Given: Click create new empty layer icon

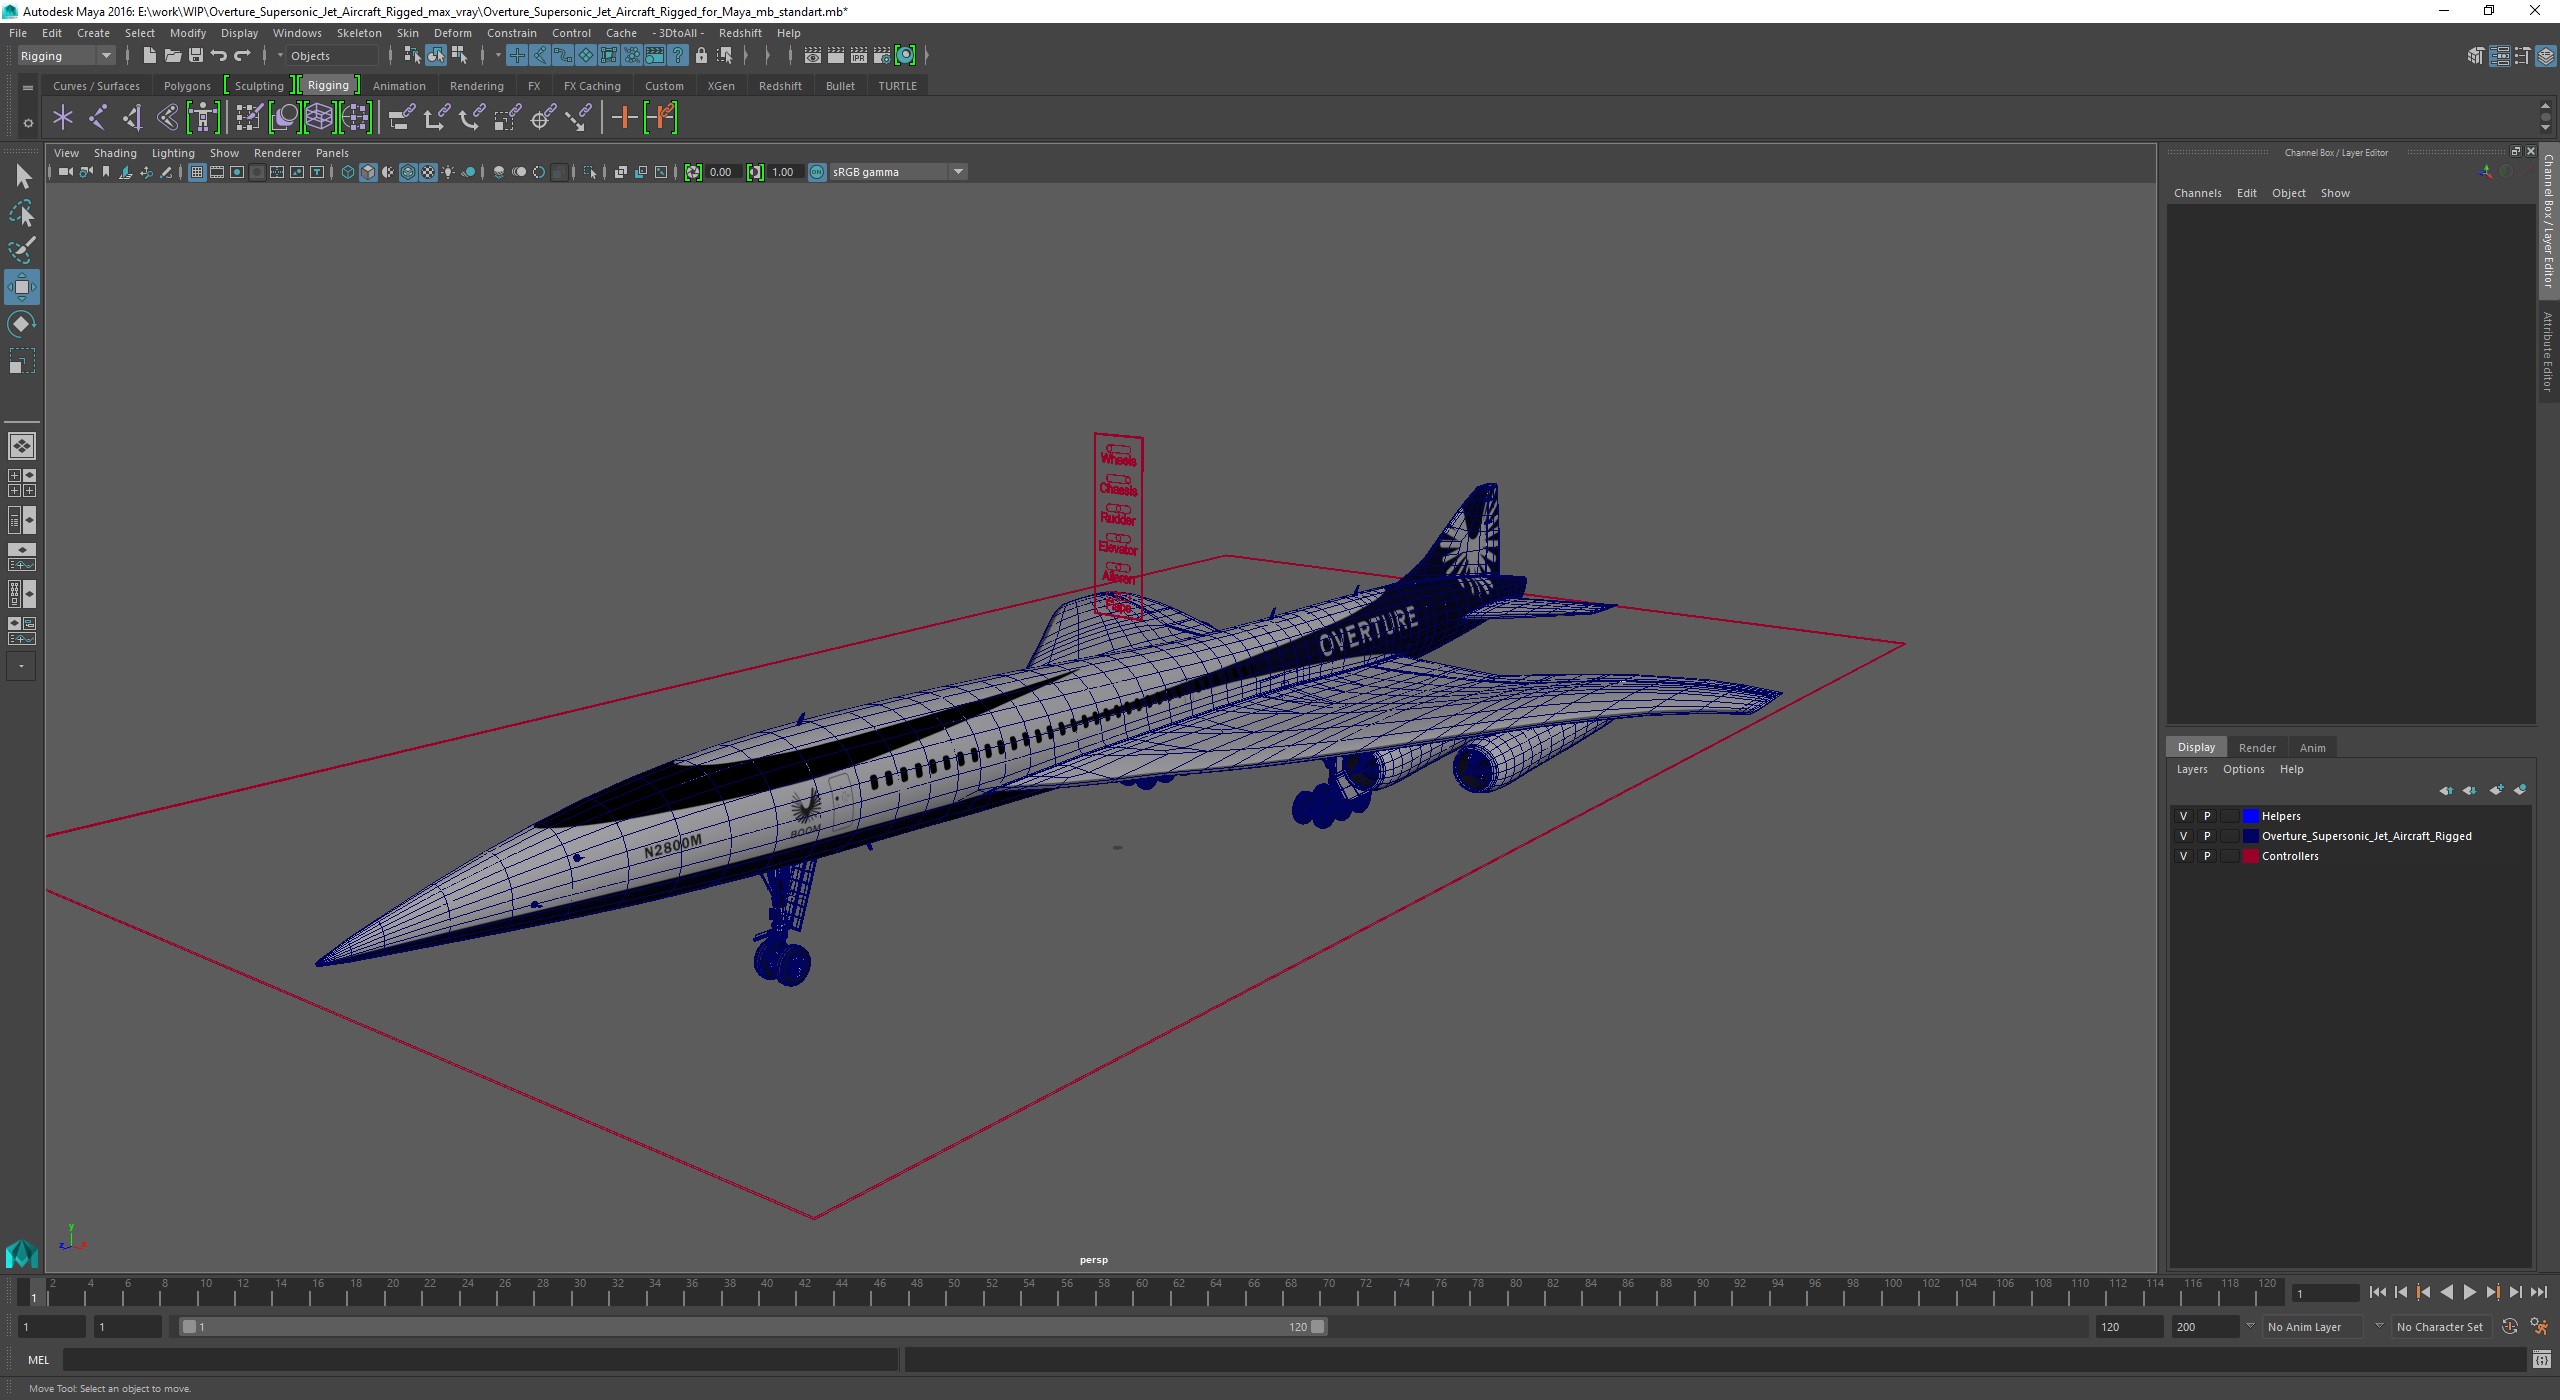Looking at the screenshot, I should 2497,790.
